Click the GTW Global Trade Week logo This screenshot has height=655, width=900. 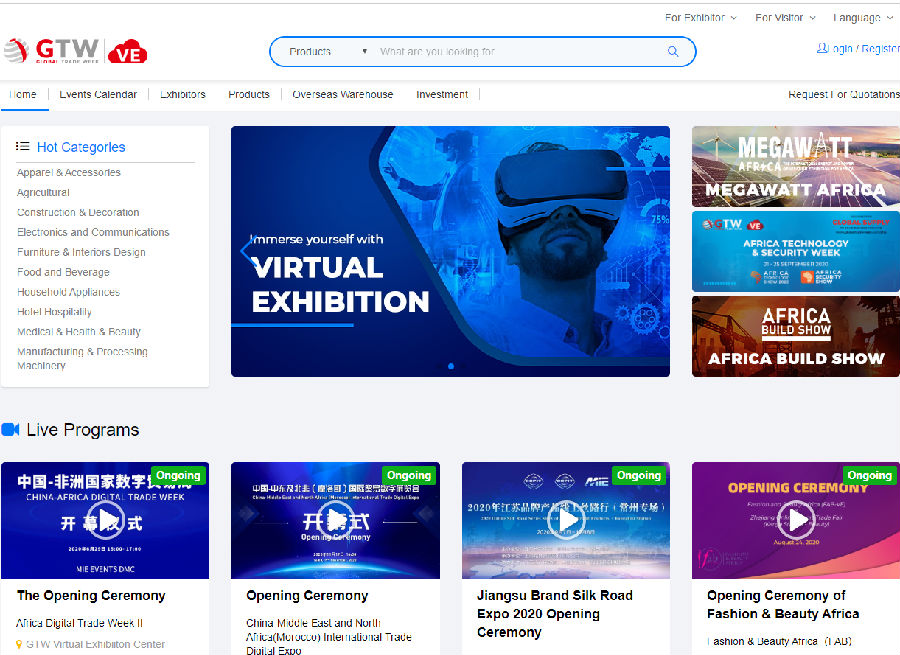(52, 50)
